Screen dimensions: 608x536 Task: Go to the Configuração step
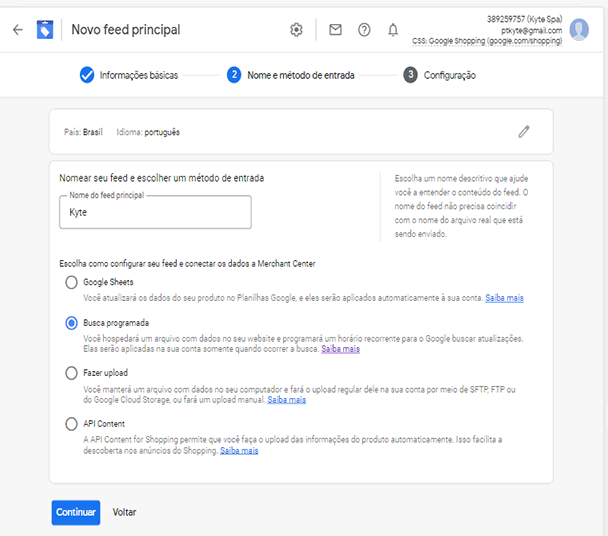click(439, 75)
